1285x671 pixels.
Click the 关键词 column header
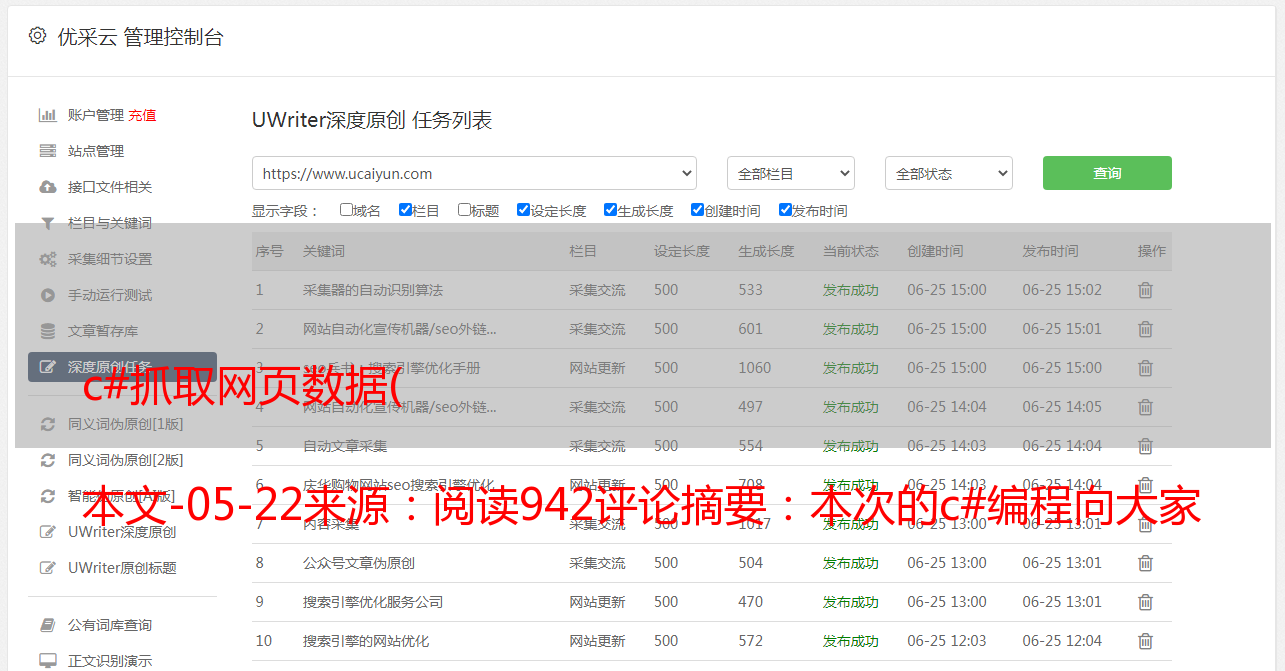pyautogui.click(x=324, y=251)
